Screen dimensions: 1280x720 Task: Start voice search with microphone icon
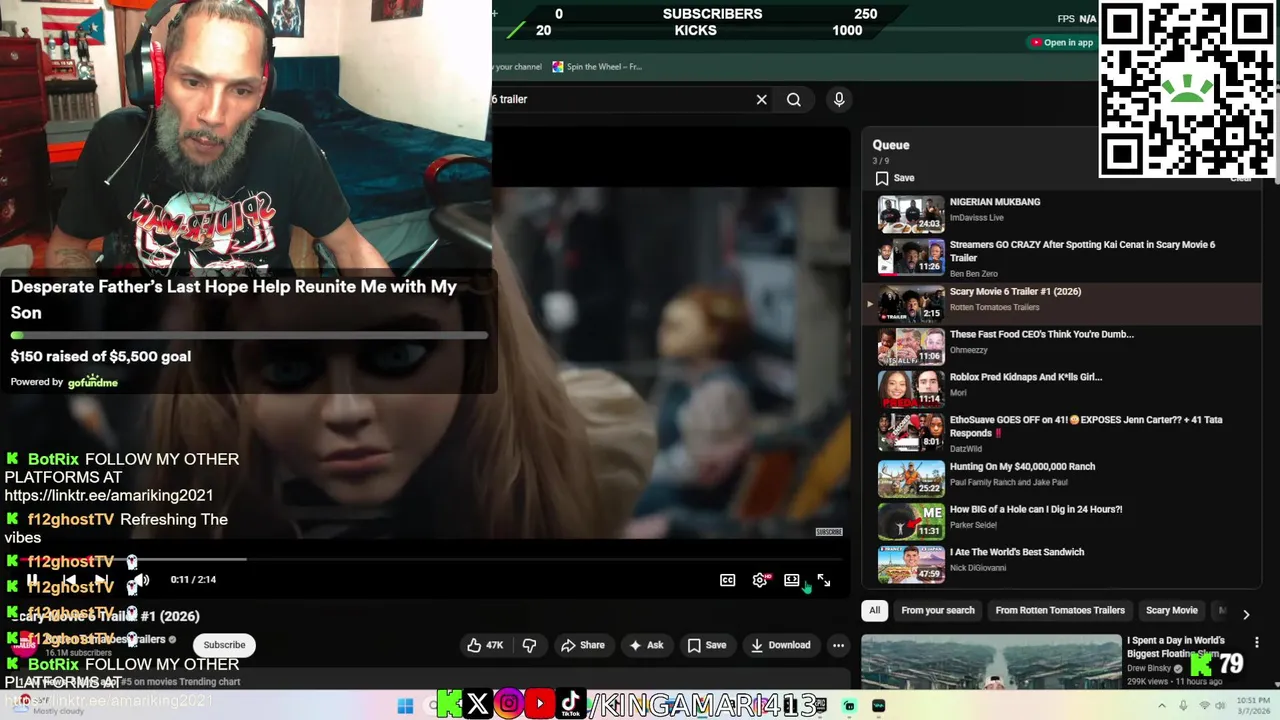[839, 99]
